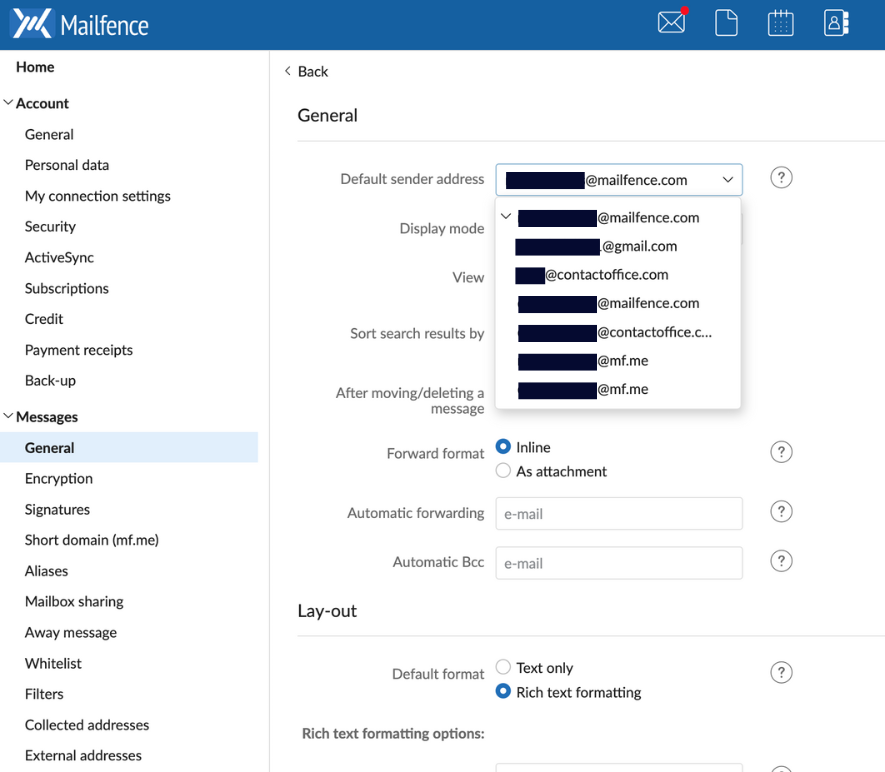The height and width of the screenshot is (772, 885).
Task: Open My connection settings
Action: coord(98,196)
